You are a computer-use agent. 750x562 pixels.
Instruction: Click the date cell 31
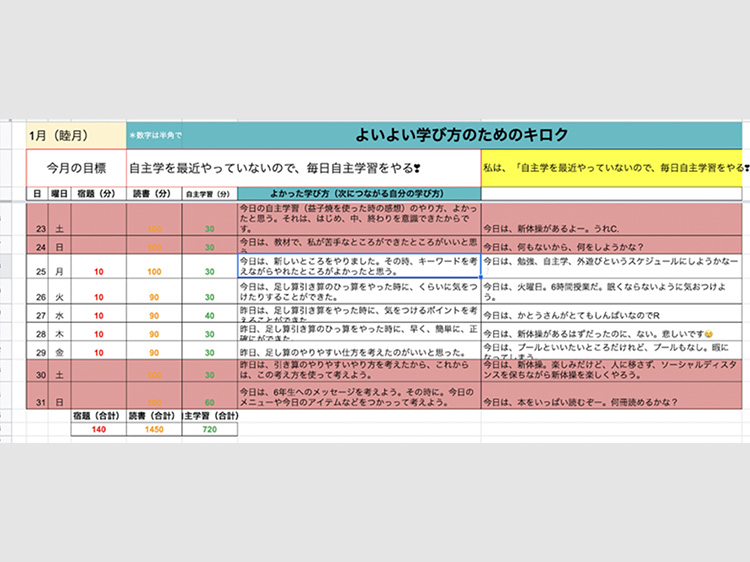[37, 396]
